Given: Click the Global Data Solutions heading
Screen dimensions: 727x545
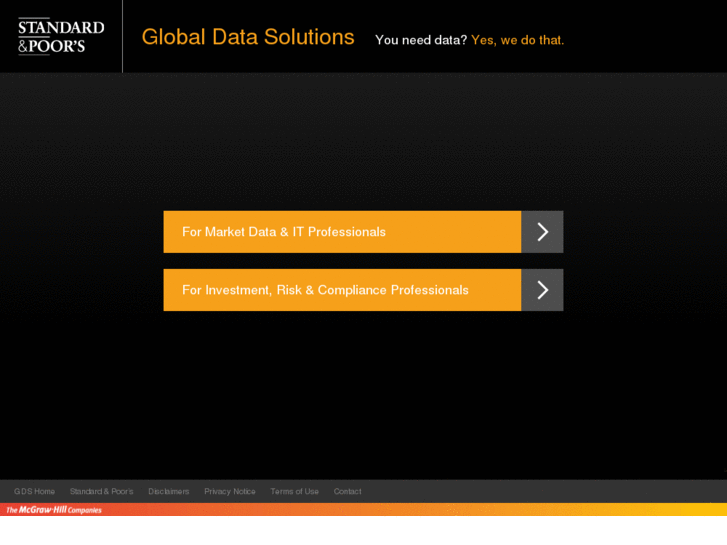Looking at the screenshot, I should tap(248, 37).
